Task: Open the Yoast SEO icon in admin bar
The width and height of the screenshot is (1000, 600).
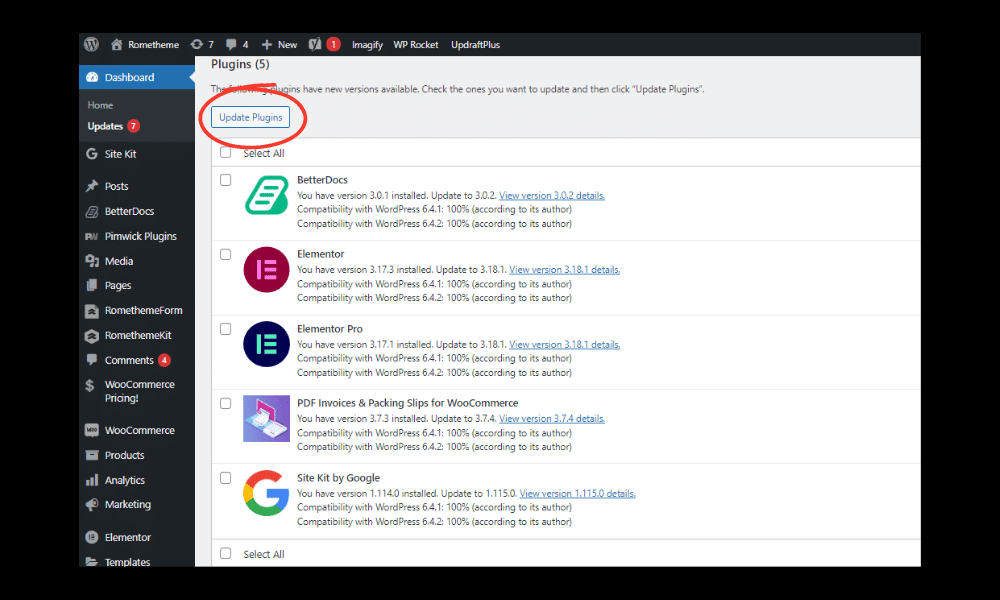Action: tap(314, 44)
